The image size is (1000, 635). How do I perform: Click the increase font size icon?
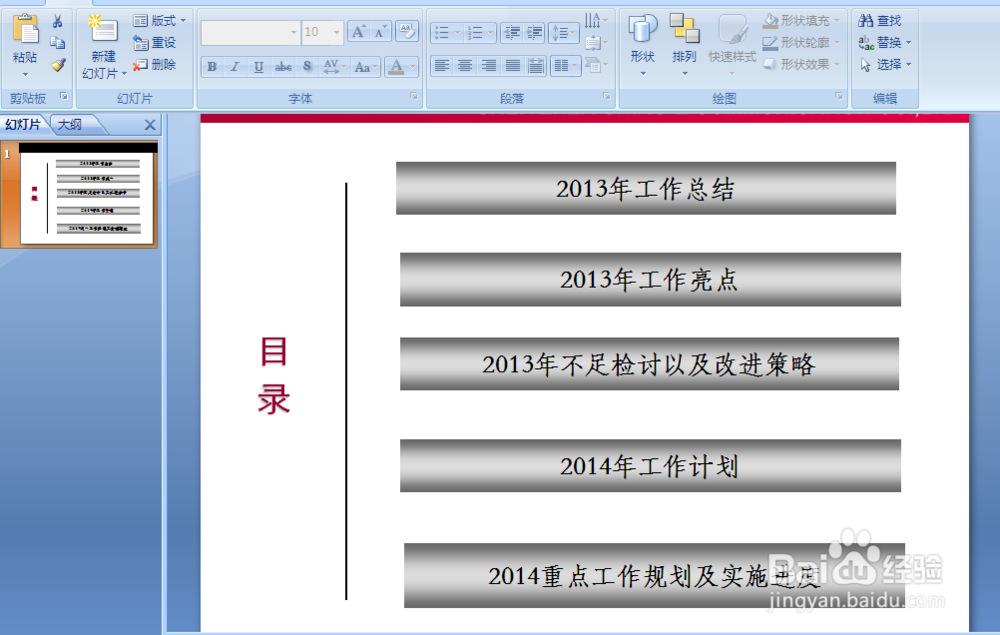click(358, 31)
